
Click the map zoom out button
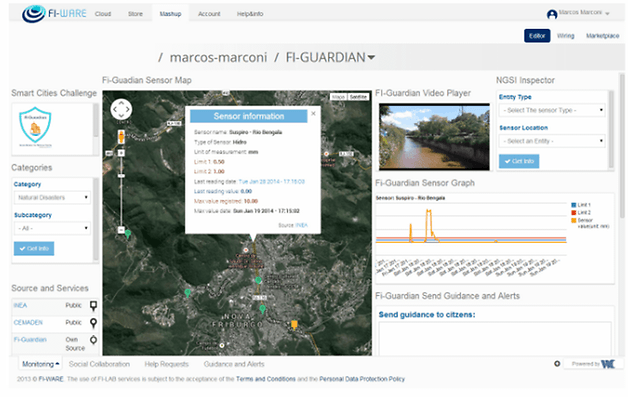[x=121, y=230]
